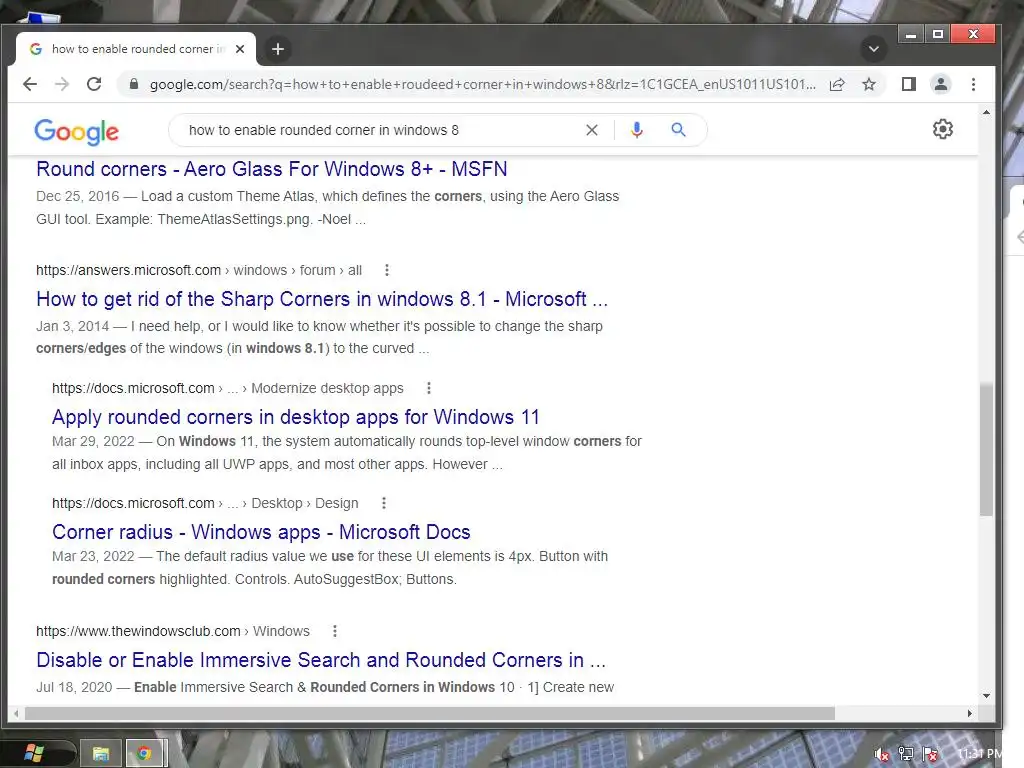This screenshot has width=1024, height=768.
Task: Open the Windows Start button
Action: (x=34, y=754)
